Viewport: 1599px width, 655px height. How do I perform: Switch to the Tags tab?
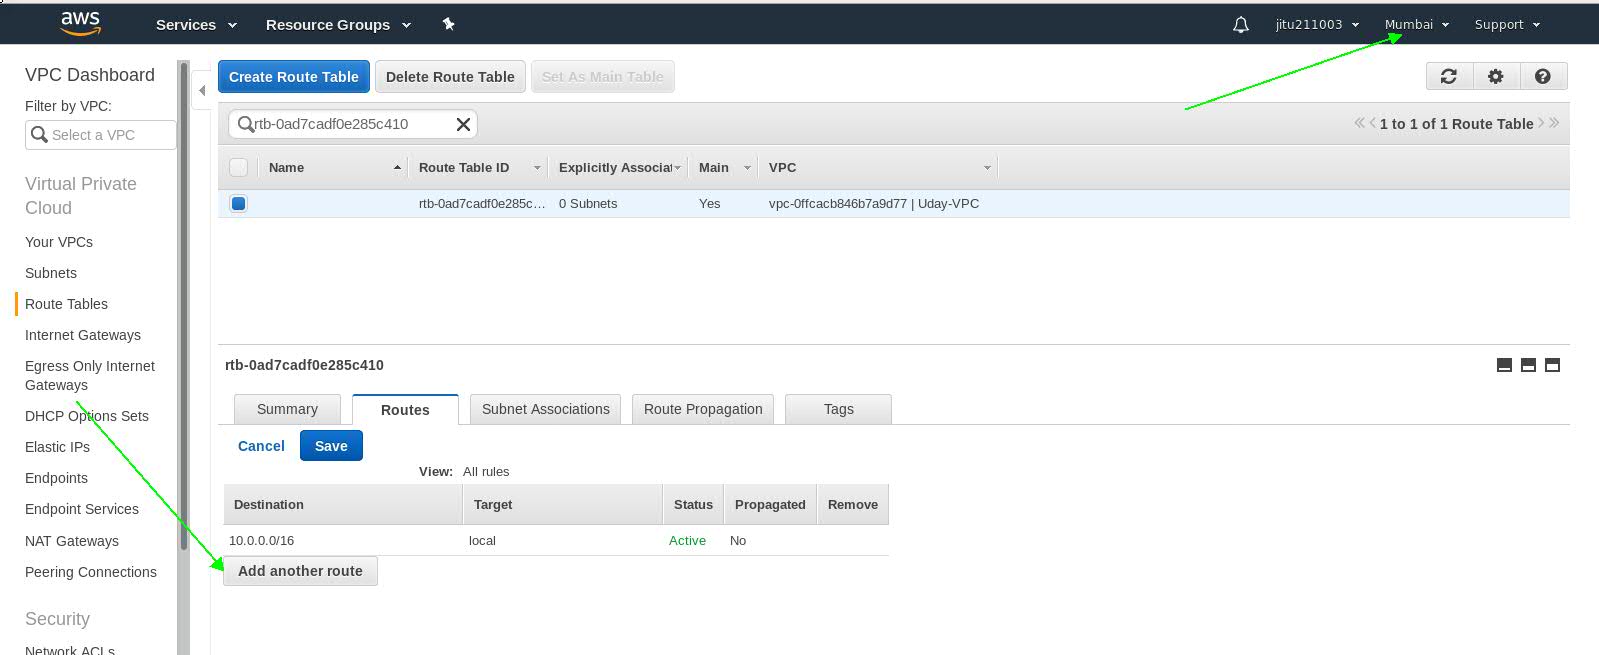pyautogui.click(x=839, y=409)
